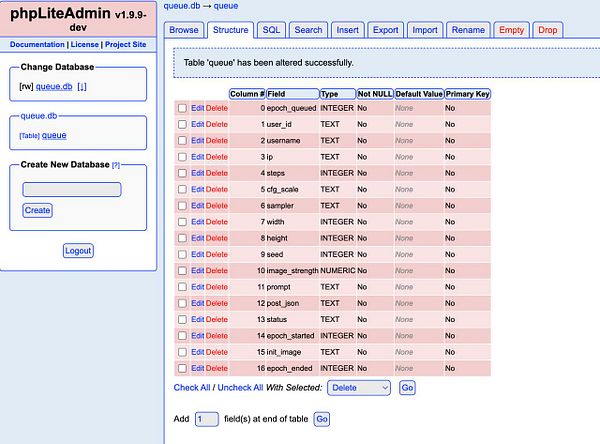Tick the prompt row checkbox

(x=182, y=287)
